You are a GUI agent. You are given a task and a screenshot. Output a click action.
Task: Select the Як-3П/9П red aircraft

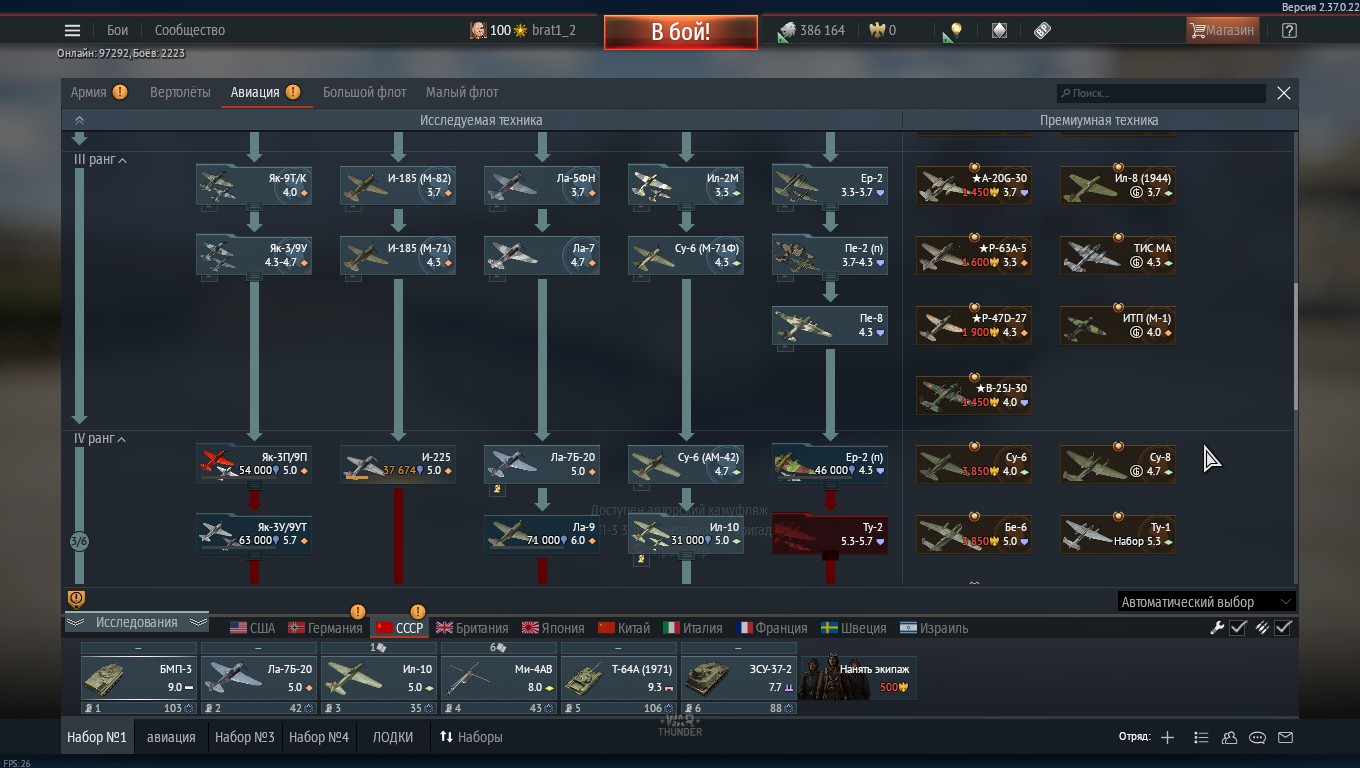point(254,464)
